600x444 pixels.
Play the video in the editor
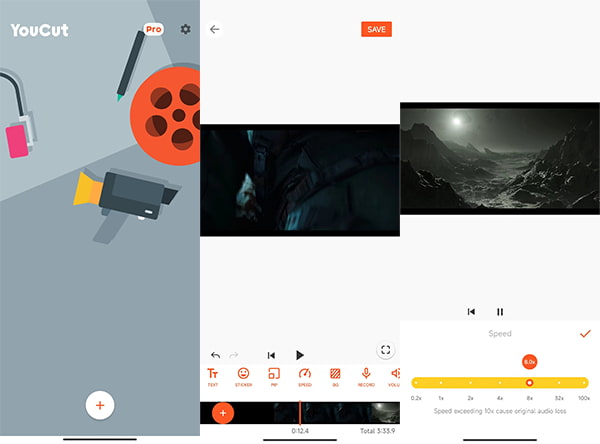click(300, 355)
